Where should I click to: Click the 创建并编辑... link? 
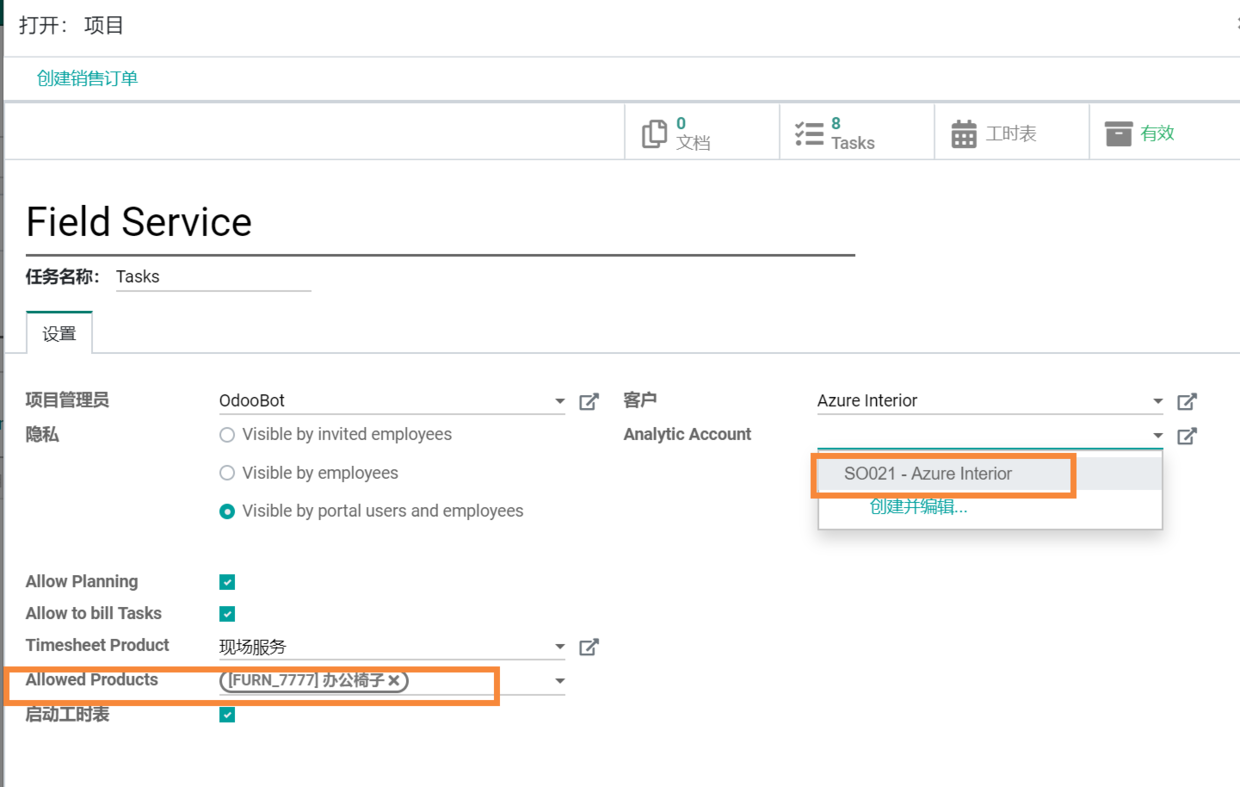918,507
